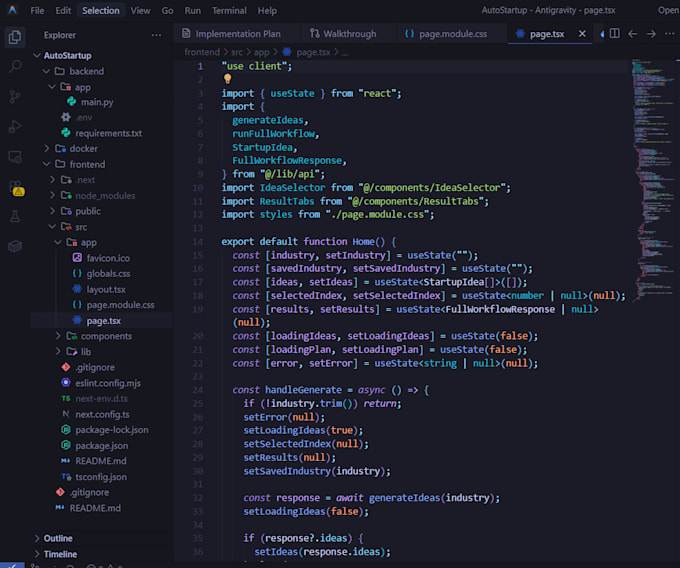Expand the node_modules folder
Screen dimensions: 680x568
52,195
